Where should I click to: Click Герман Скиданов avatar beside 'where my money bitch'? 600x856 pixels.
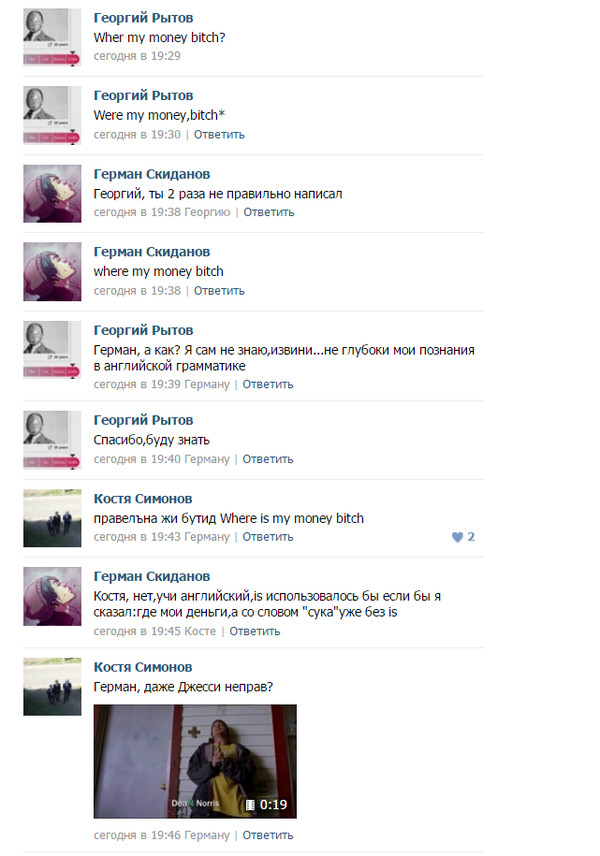pyautogui.click(x=52, y=271)
